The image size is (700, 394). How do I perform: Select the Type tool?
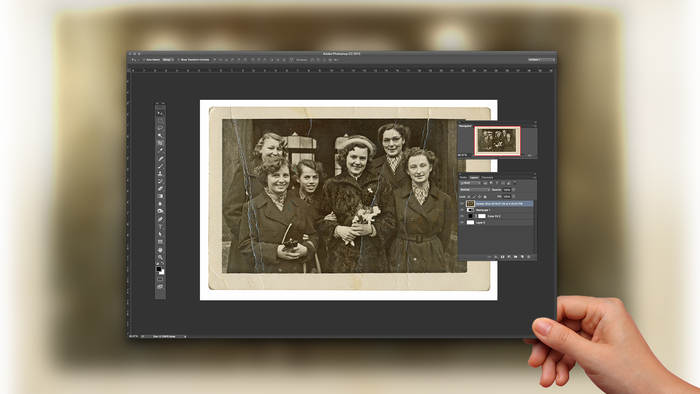160,226
